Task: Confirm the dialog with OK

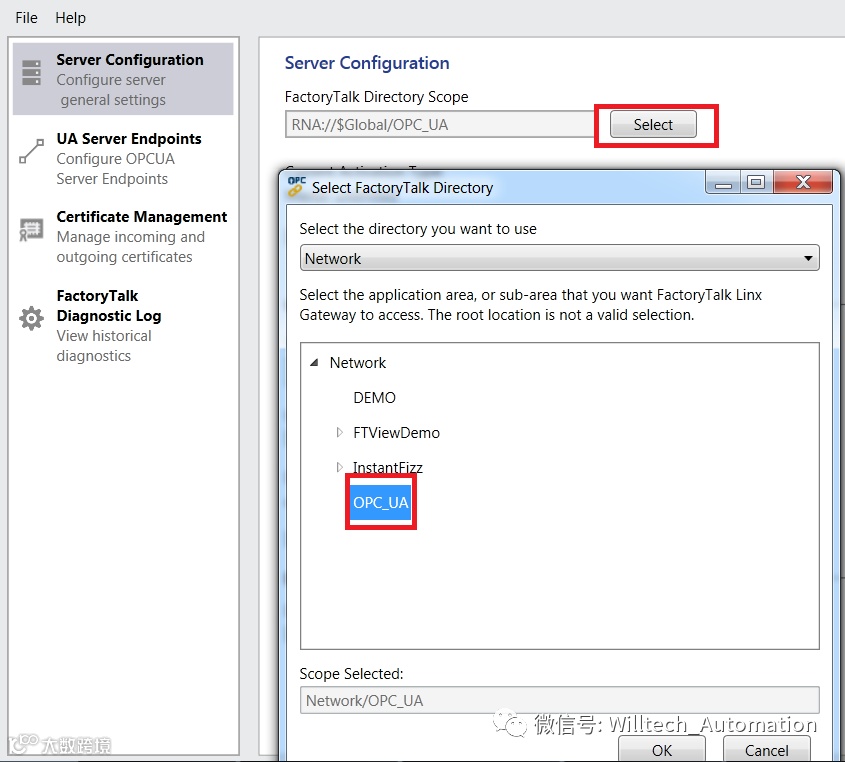Action: point(662,750)
